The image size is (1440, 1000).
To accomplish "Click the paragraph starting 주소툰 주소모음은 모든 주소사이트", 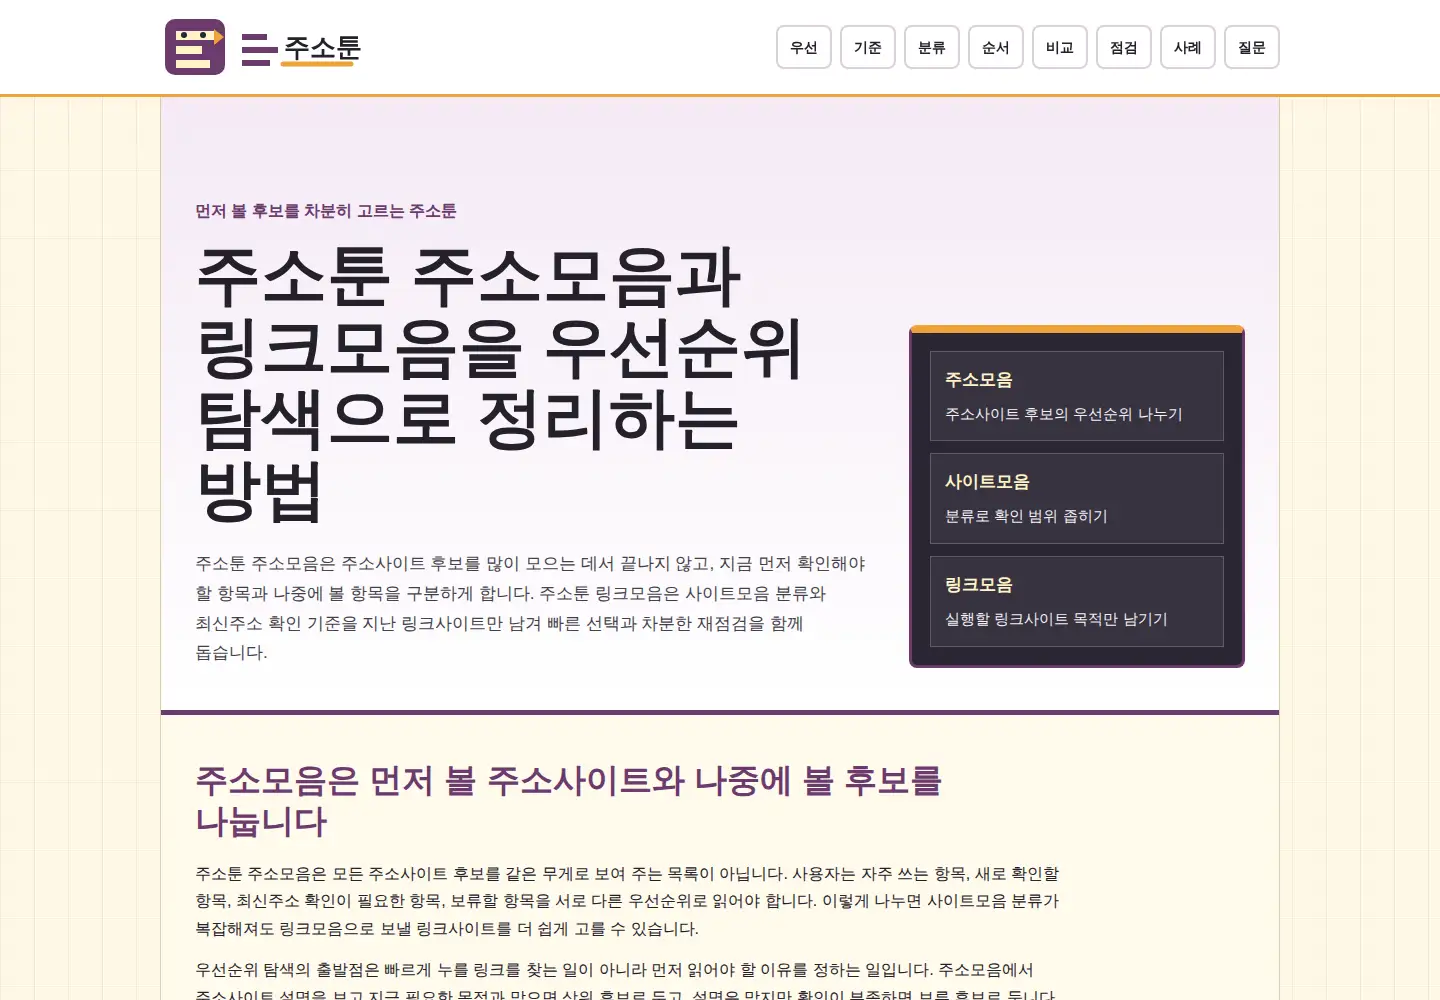I will 628,901.
